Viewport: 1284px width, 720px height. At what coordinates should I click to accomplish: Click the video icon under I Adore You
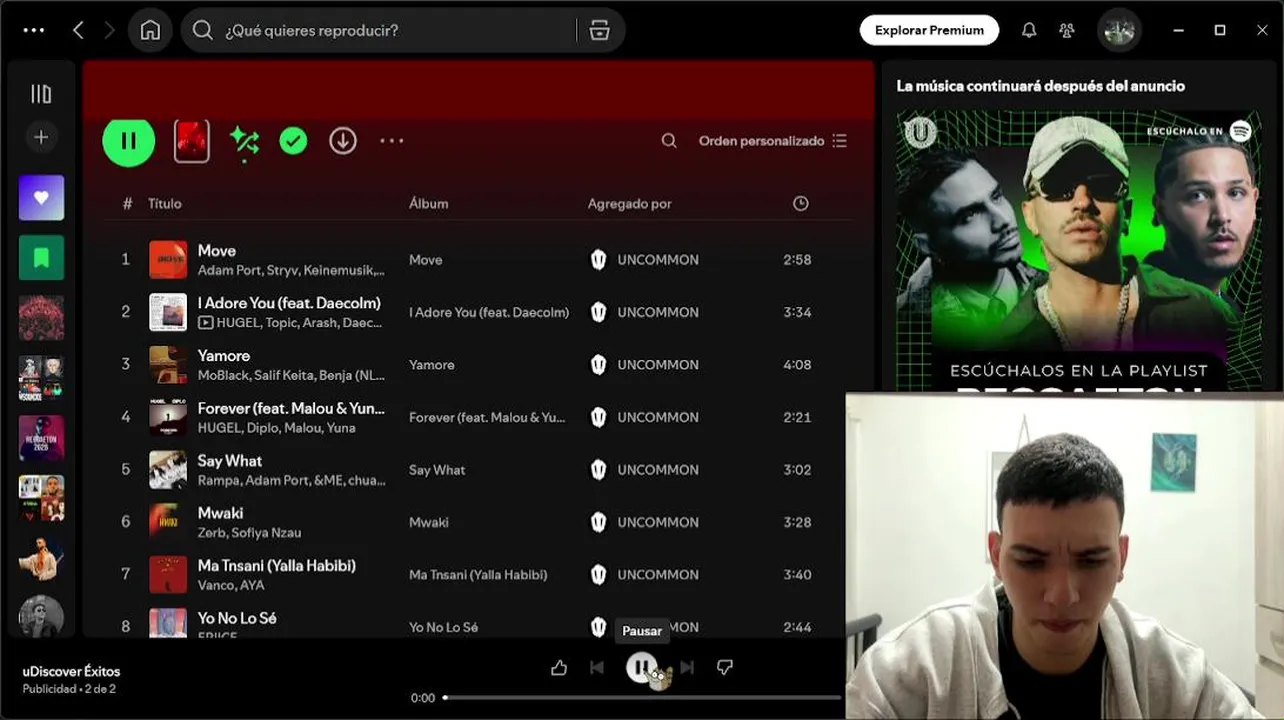(x=205, y=323)
